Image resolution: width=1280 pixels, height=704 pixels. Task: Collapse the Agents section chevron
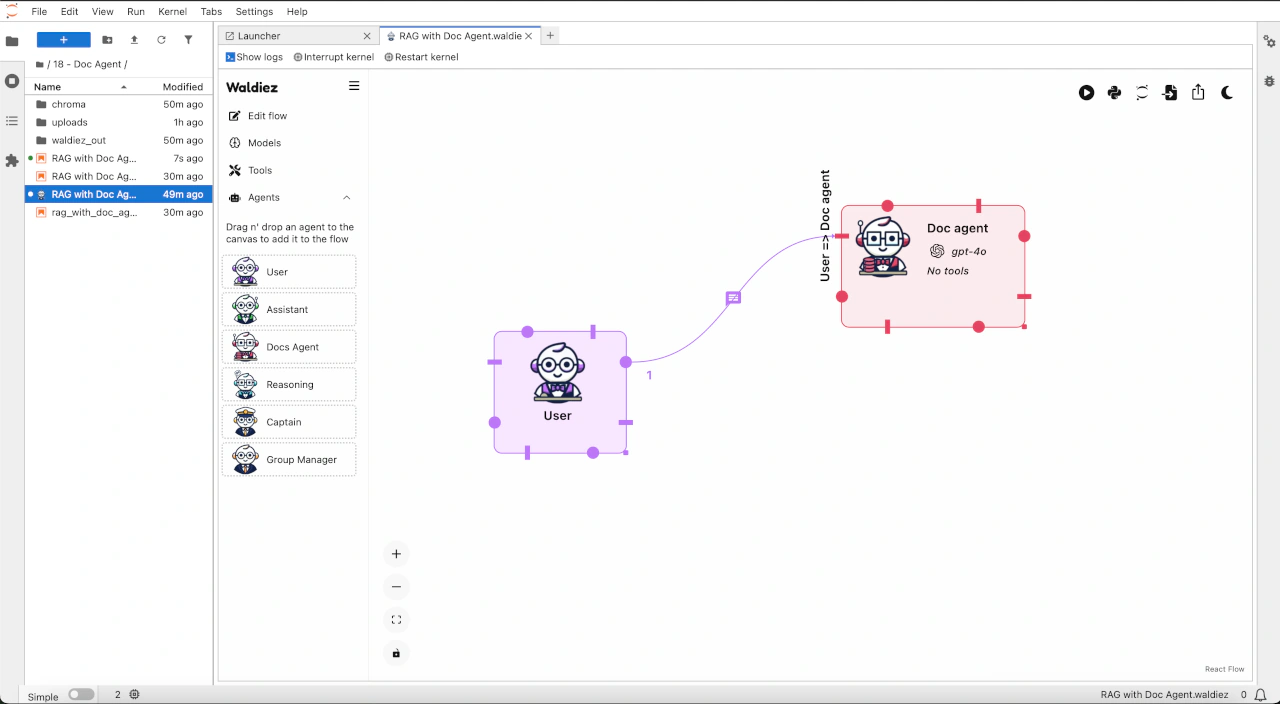[347, 198]
